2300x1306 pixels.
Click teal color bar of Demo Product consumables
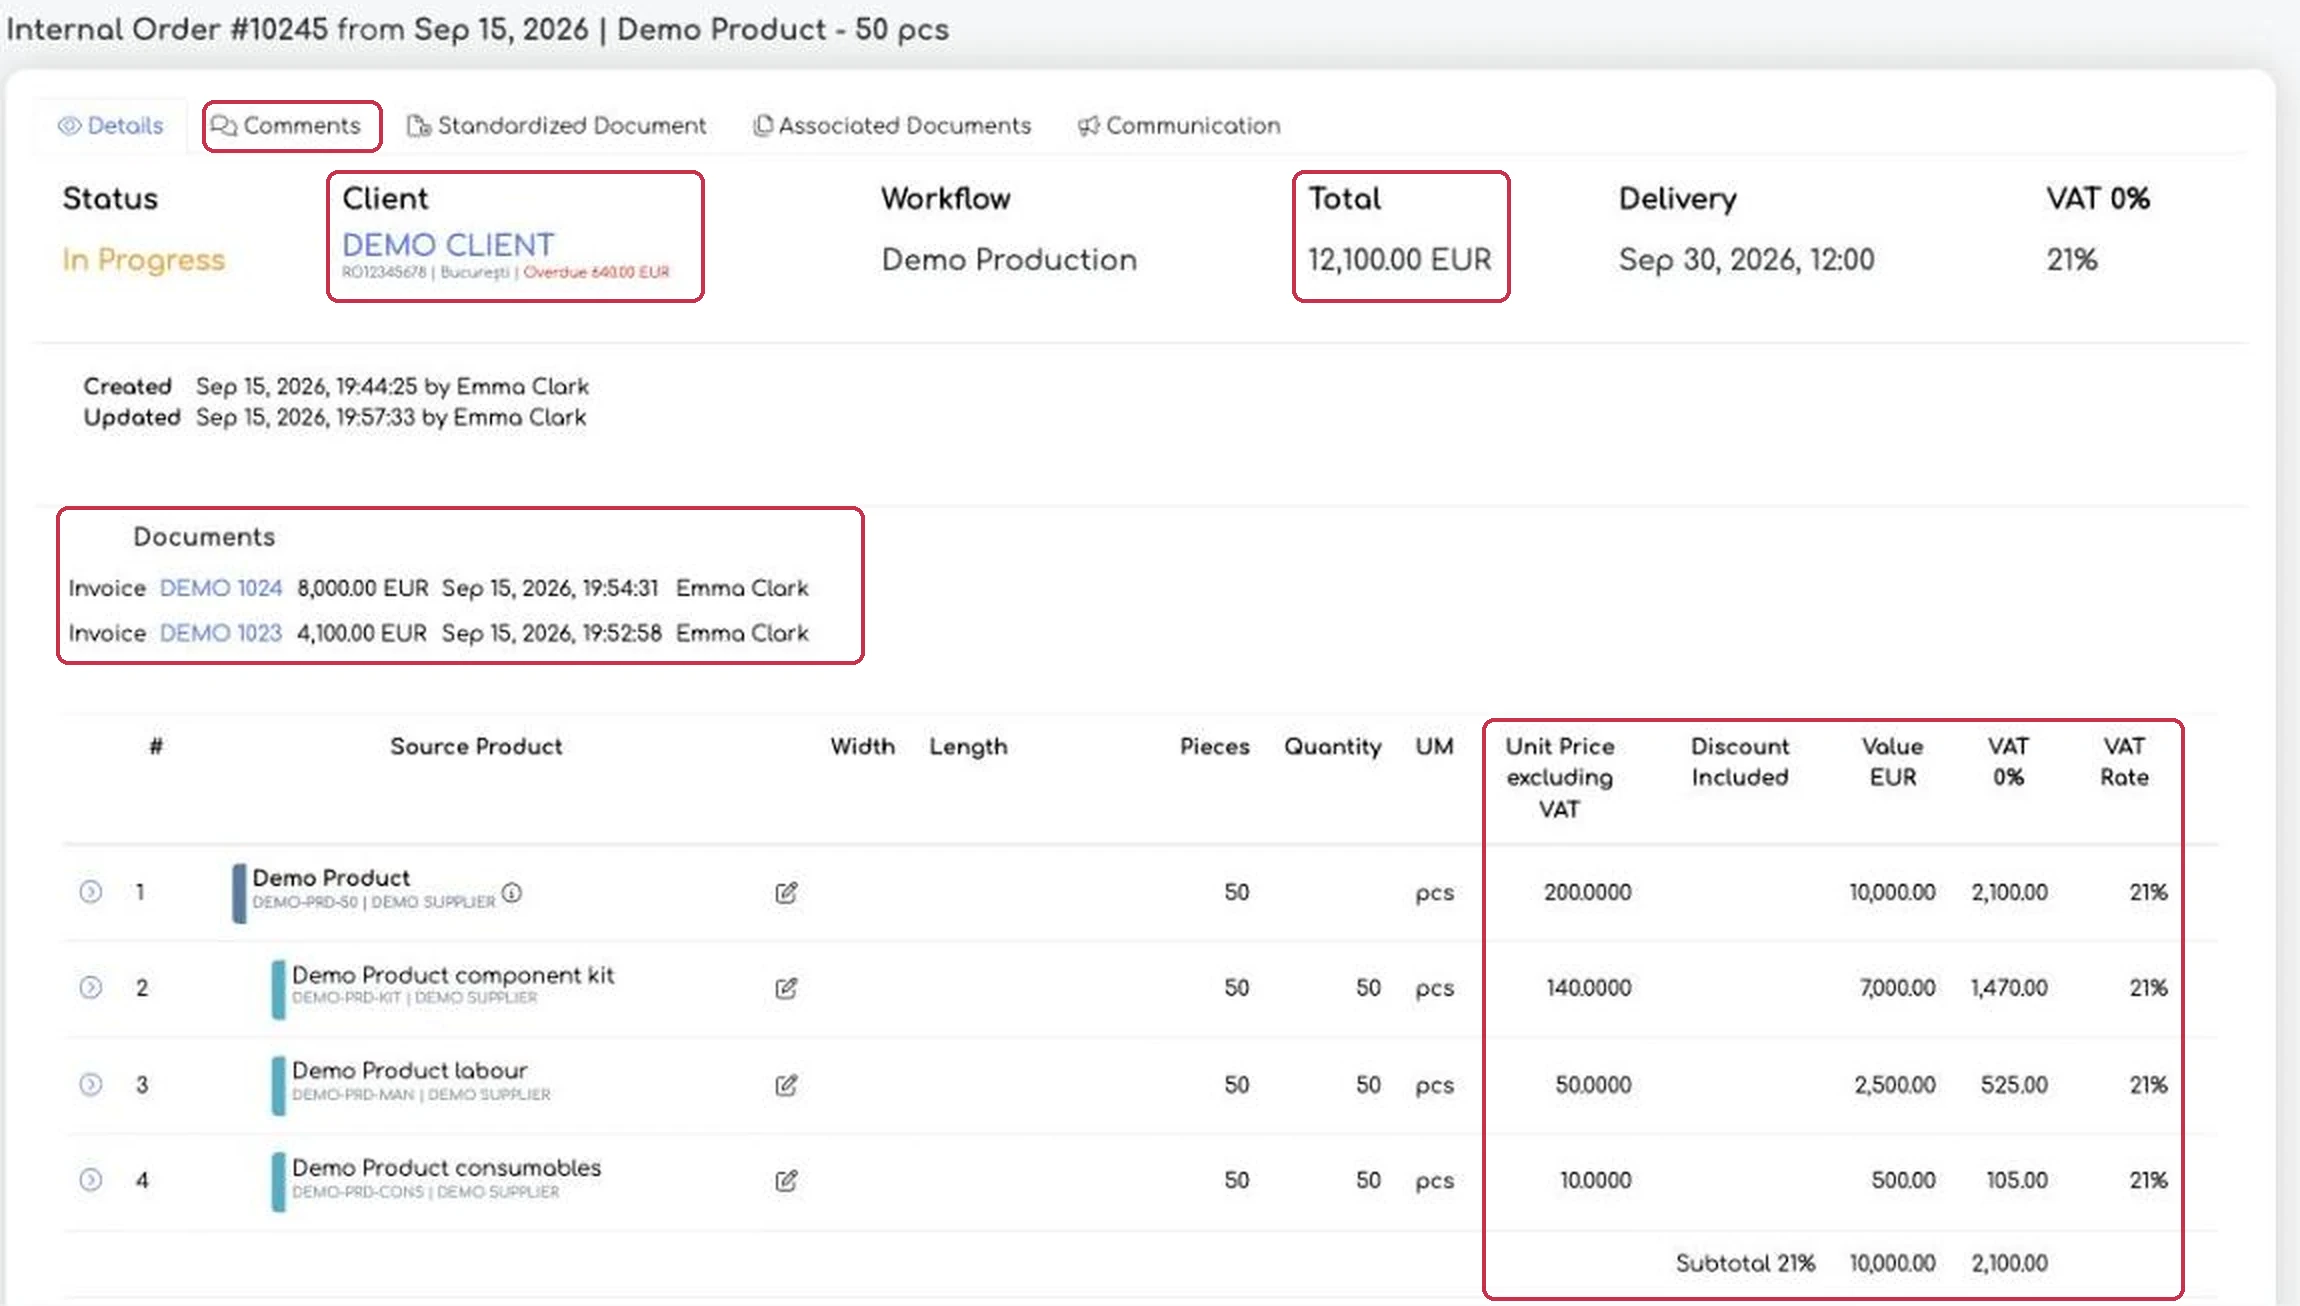[278, 1182]
